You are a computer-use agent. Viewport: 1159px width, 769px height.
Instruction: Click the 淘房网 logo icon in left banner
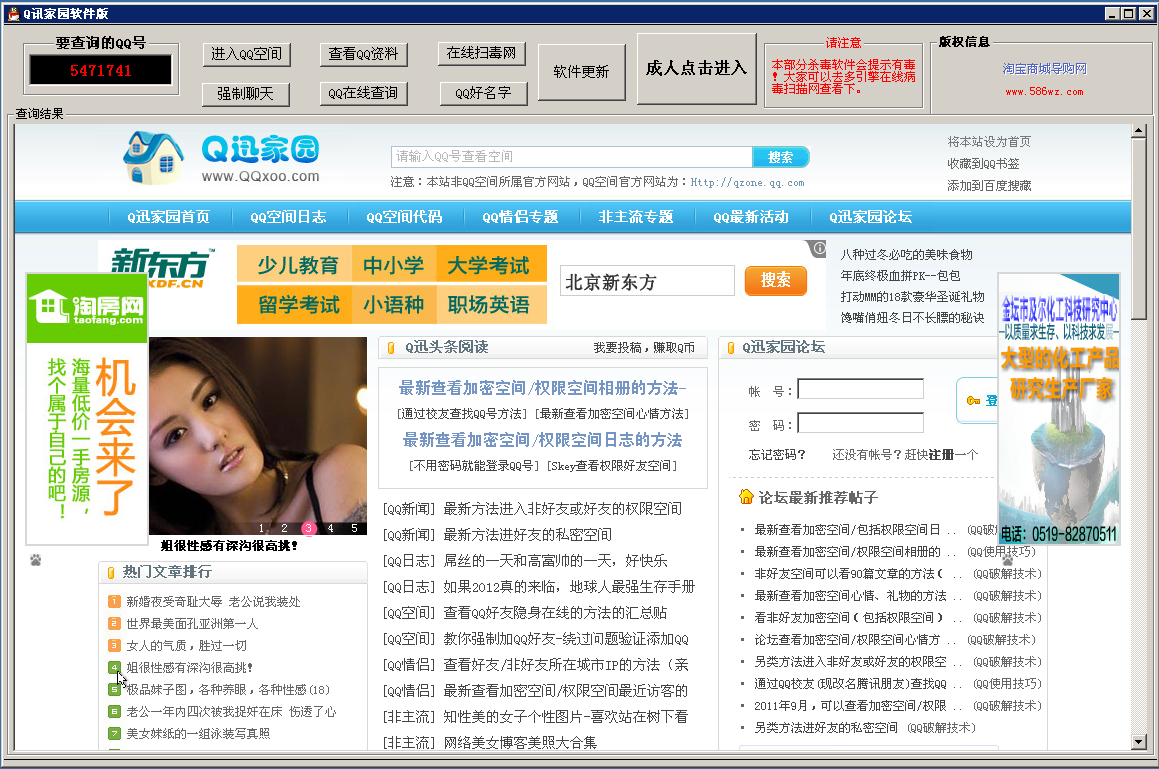85,306
